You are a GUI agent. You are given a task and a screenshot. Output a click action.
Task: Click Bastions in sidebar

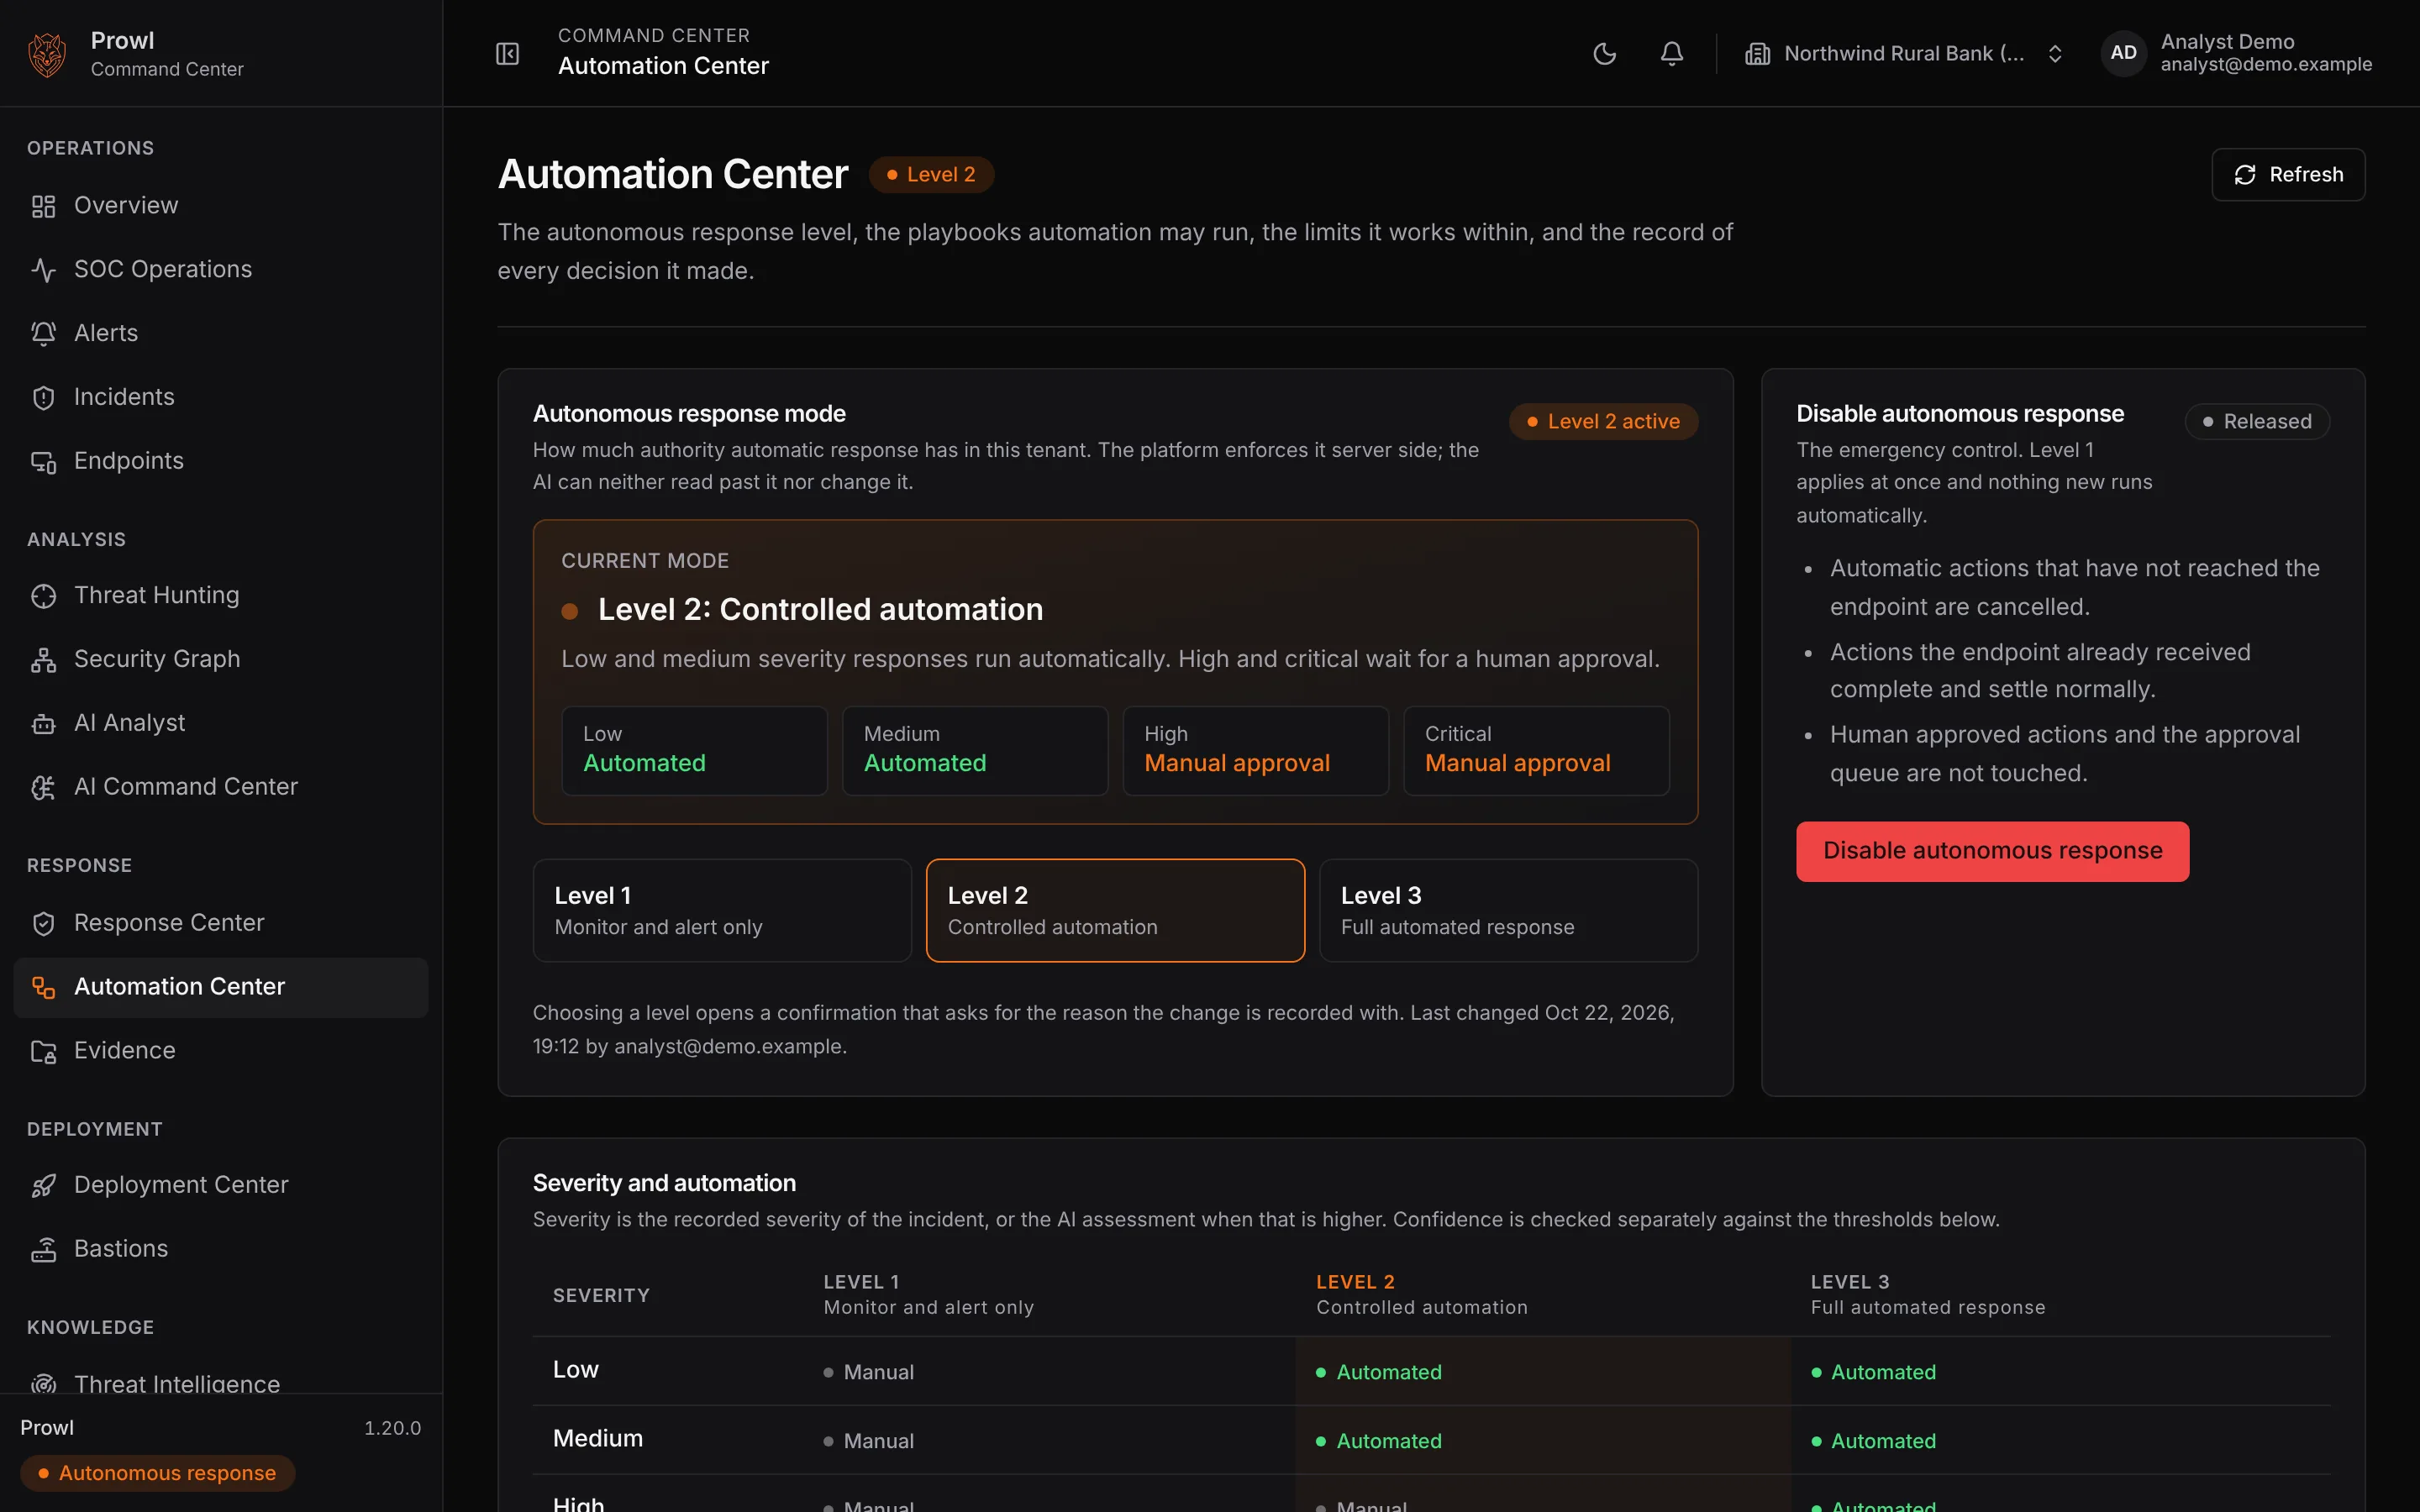(221, 1249)
